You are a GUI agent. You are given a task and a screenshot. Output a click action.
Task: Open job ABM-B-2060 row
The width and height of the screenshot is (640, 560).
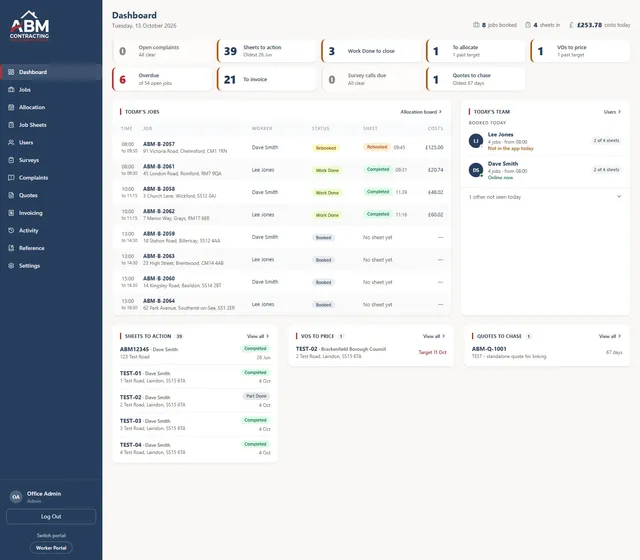coord(282,282)
